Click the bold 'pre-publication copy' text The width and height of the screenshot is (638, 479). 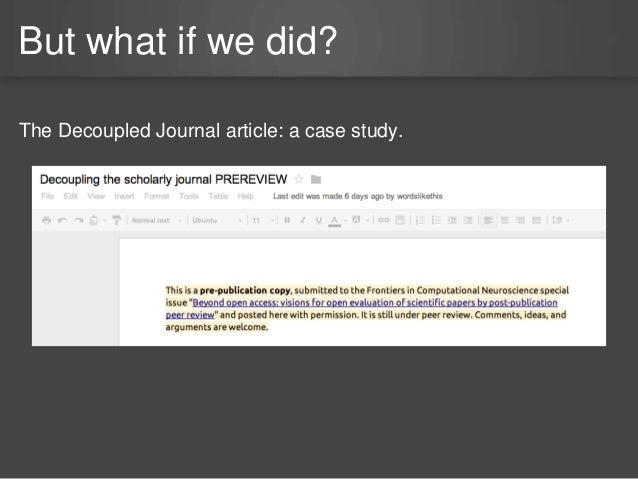[x=245, y=290]
